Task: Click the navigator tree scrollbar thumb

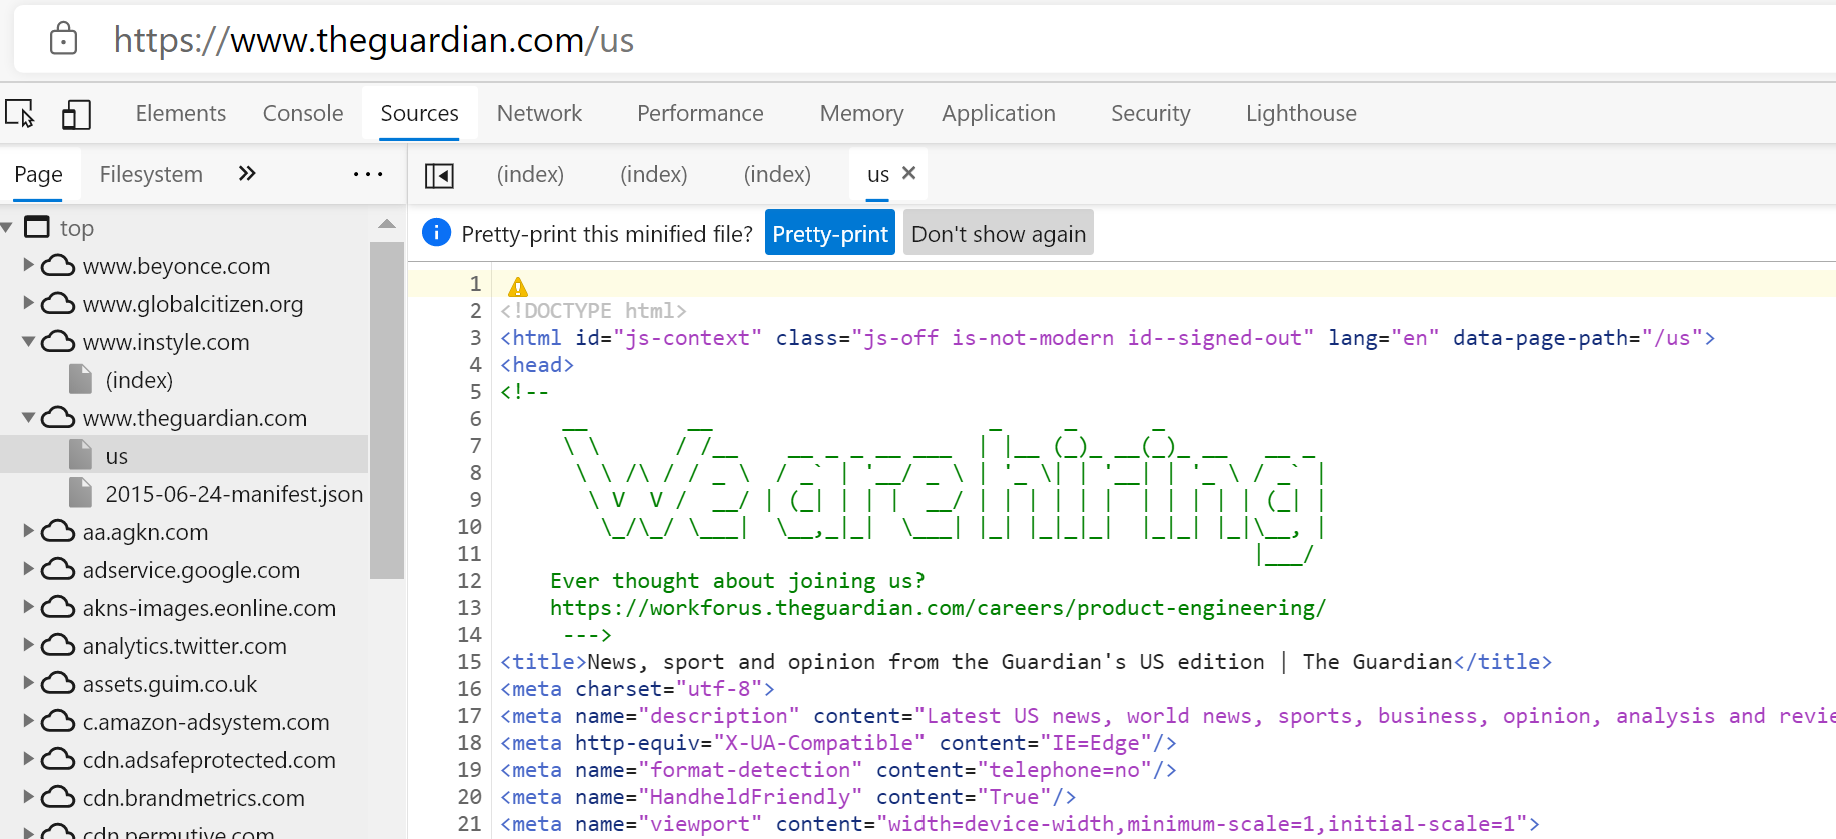Action: tap(386, 409)
